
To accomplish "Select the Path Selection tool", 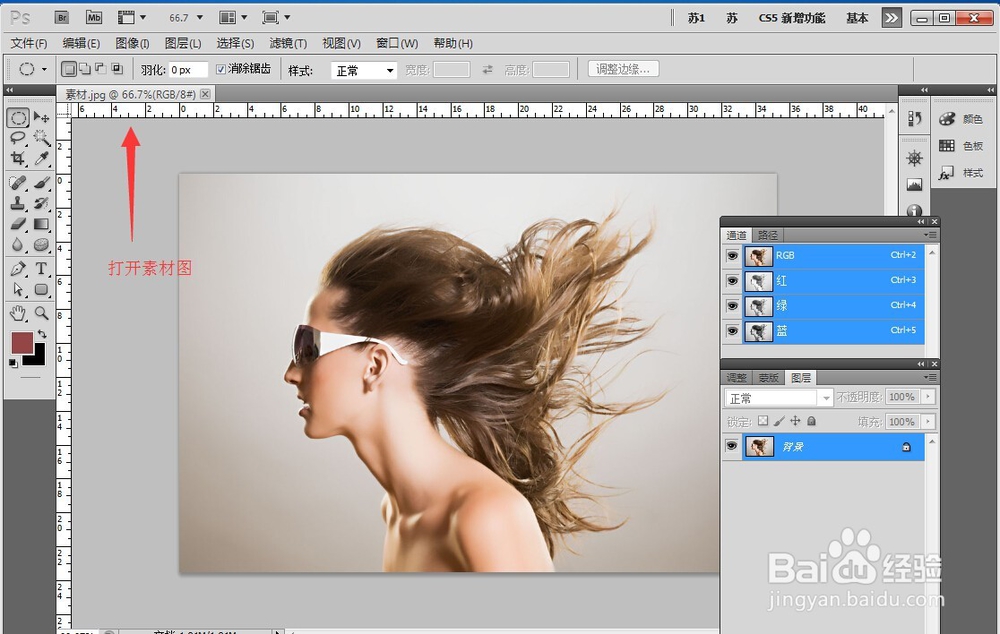I will 18,290.
